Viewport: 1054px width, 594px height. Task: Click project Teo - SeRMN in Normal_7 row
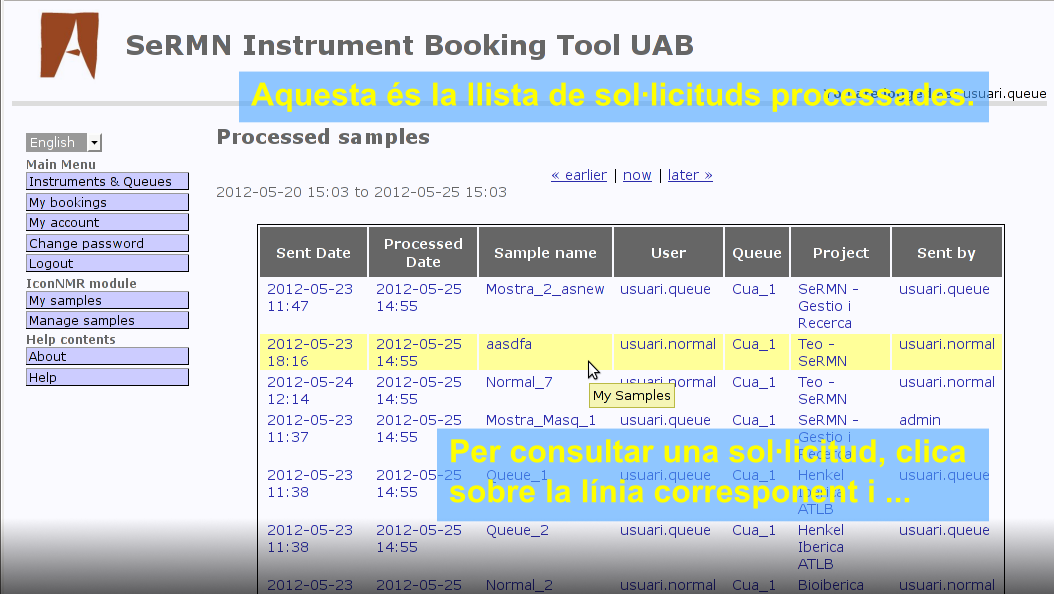point(823,391)
